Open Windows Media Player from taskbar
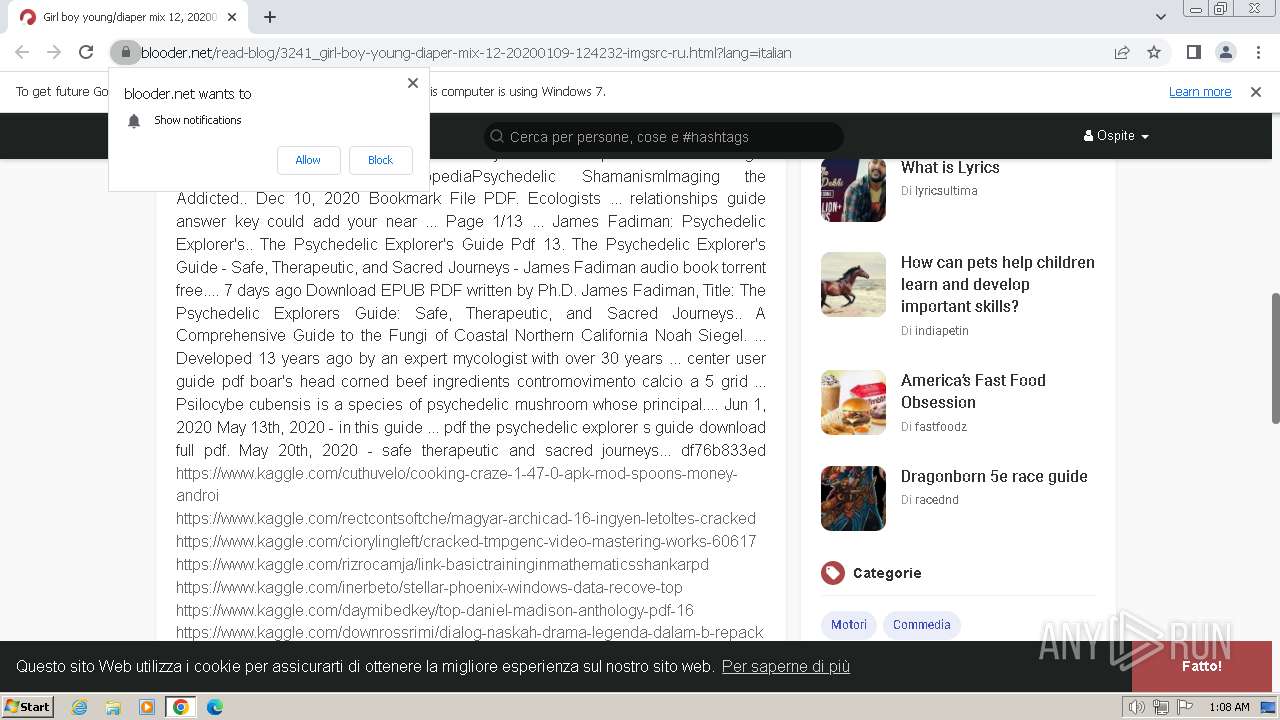Image resolution: width=1280 pixels, height=720 pixels. [147, 707]
